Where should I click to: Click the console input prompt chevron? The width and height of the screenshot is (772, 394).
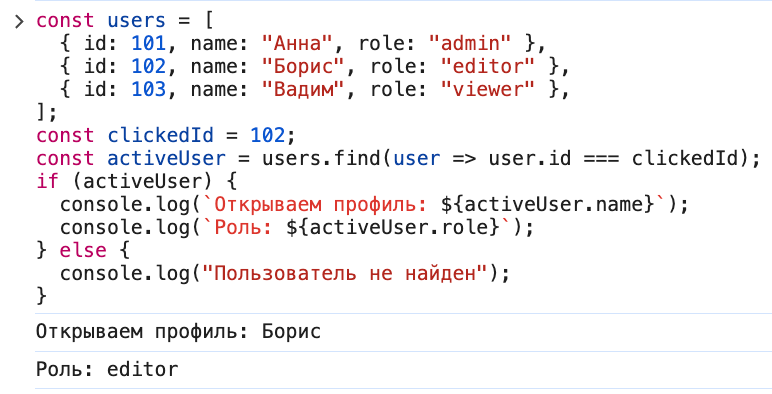pos(19,21)
